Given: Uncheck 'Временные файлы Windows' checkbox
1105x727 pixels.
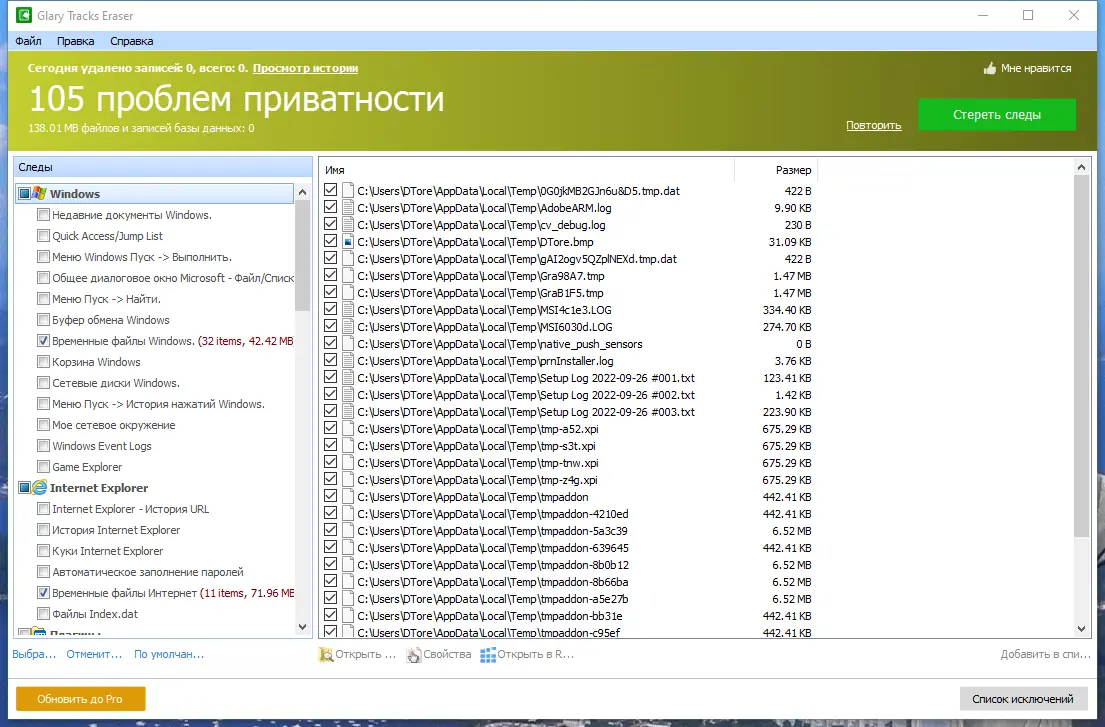Looking at the screenshot, I should click(x=43, y=341).
